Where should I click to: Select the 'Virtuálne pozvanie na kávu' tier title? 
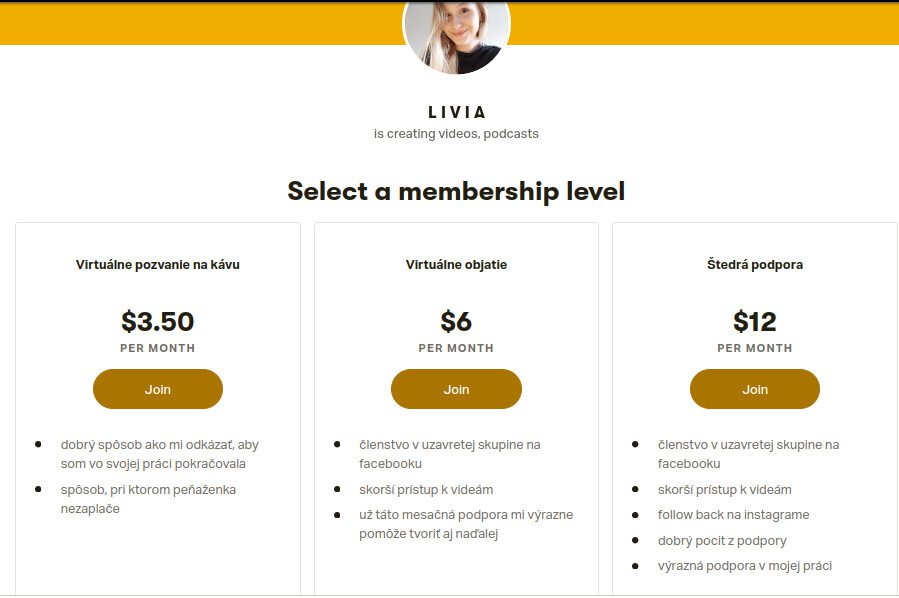[158, 265]
